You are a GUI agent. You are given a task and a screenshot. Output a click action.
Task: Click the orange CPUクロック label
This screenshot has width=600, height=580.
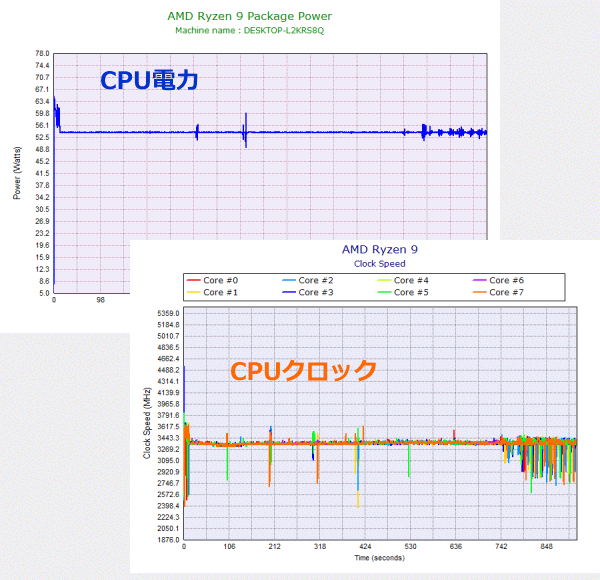coord(303,370)
